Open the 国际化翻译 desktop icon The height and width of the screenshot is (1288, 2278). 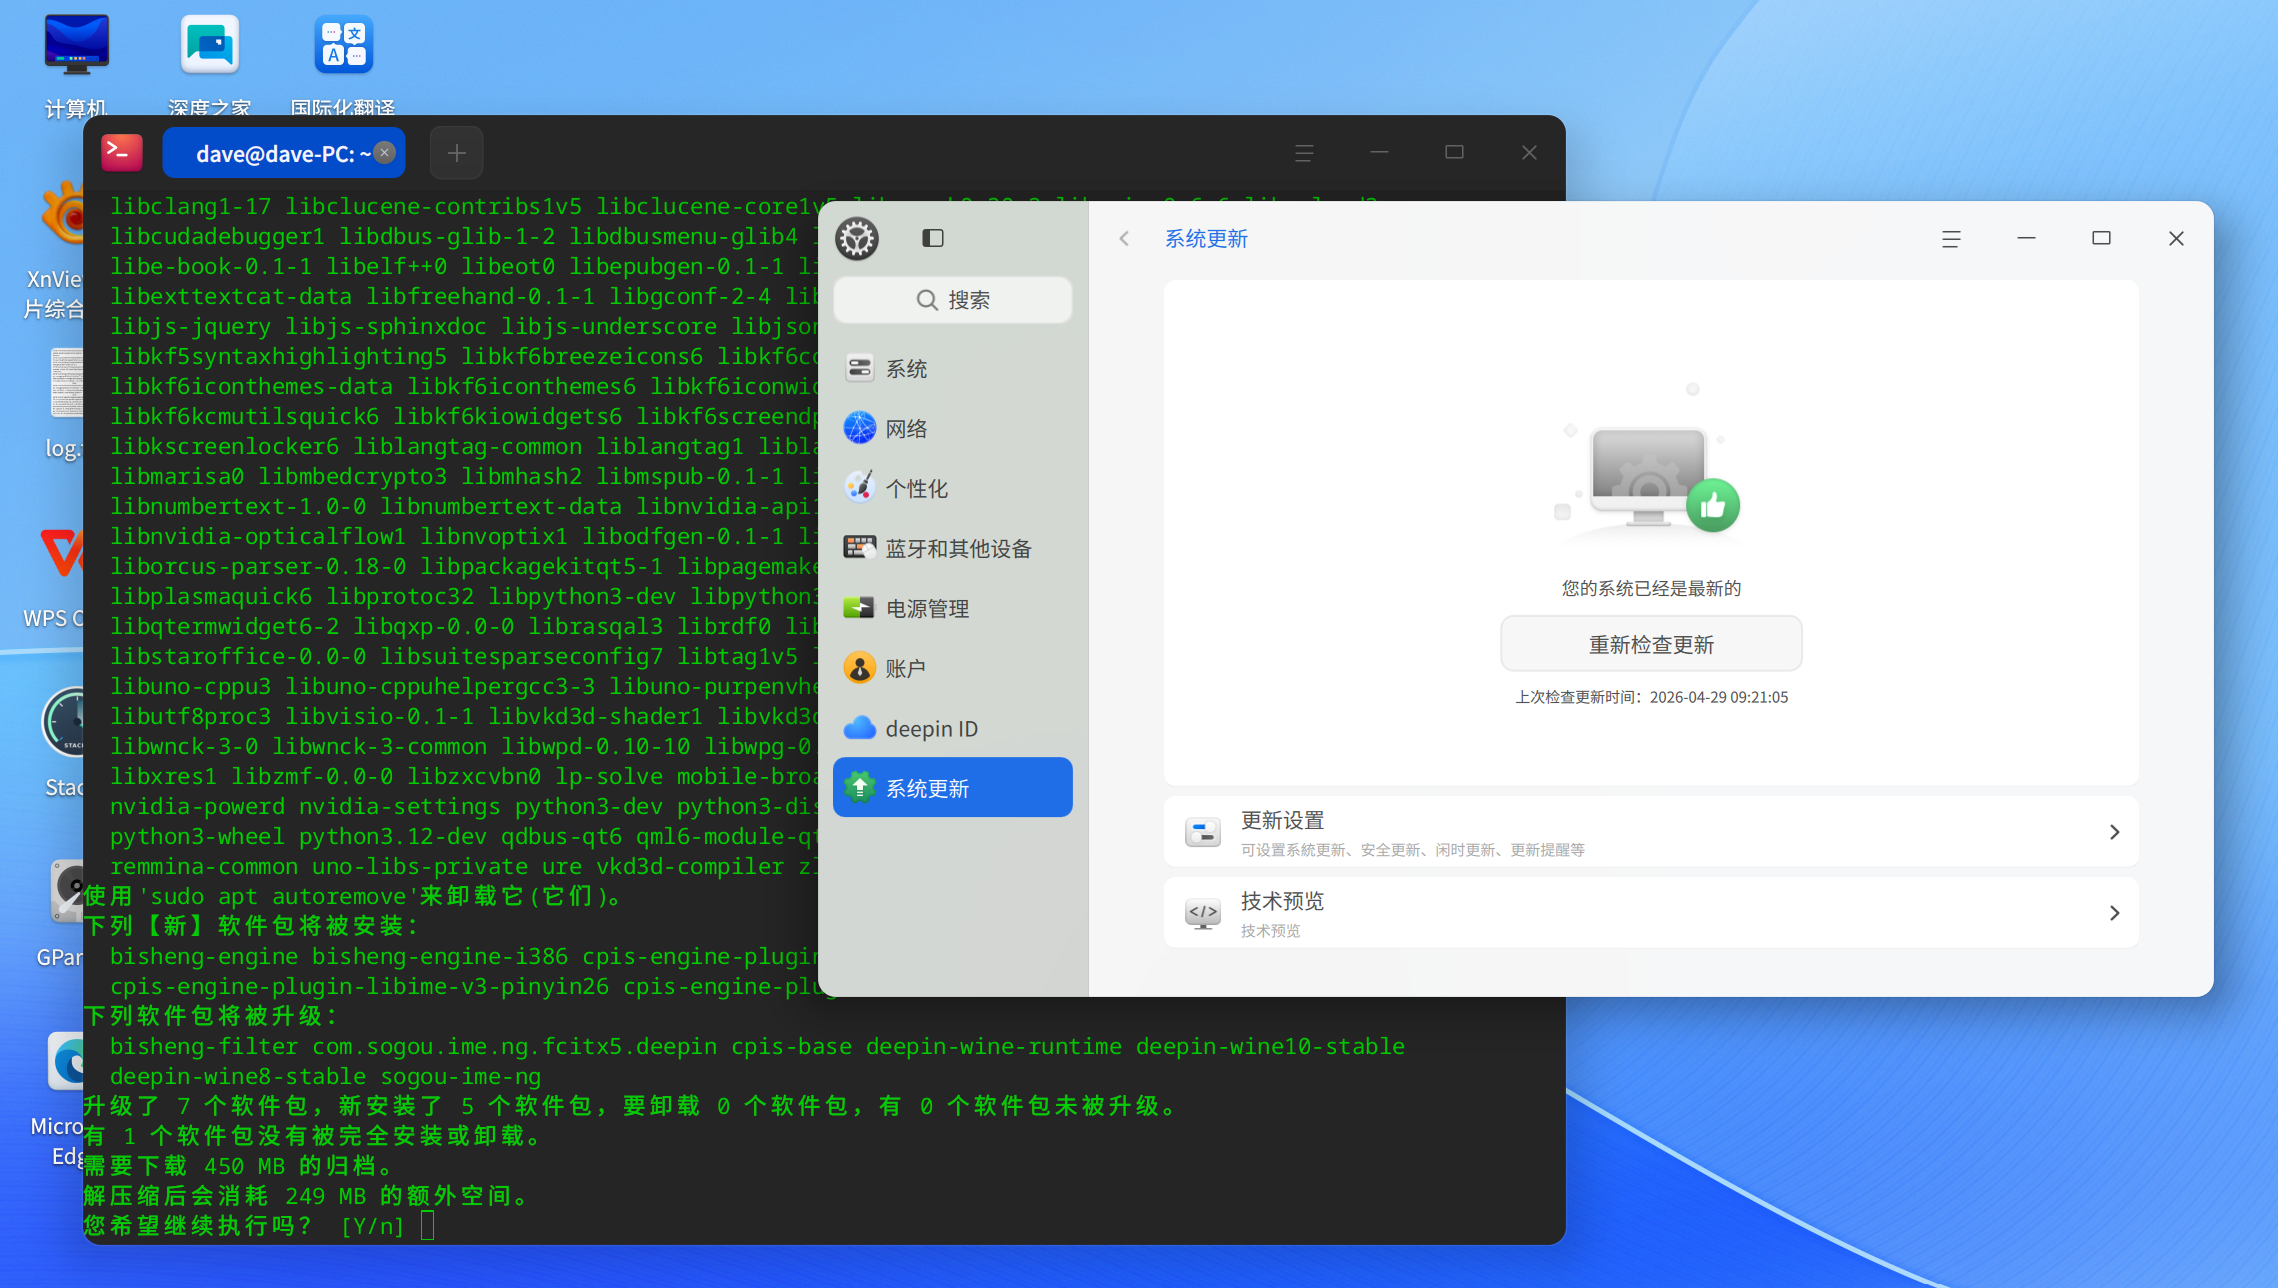click(x=343, y=63)
